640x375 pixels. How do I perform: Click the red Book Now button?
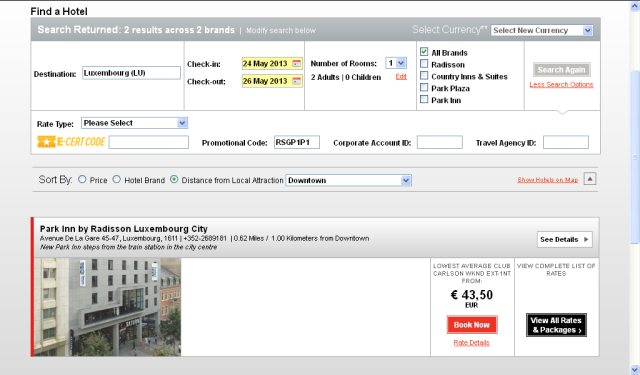point(472,325)
